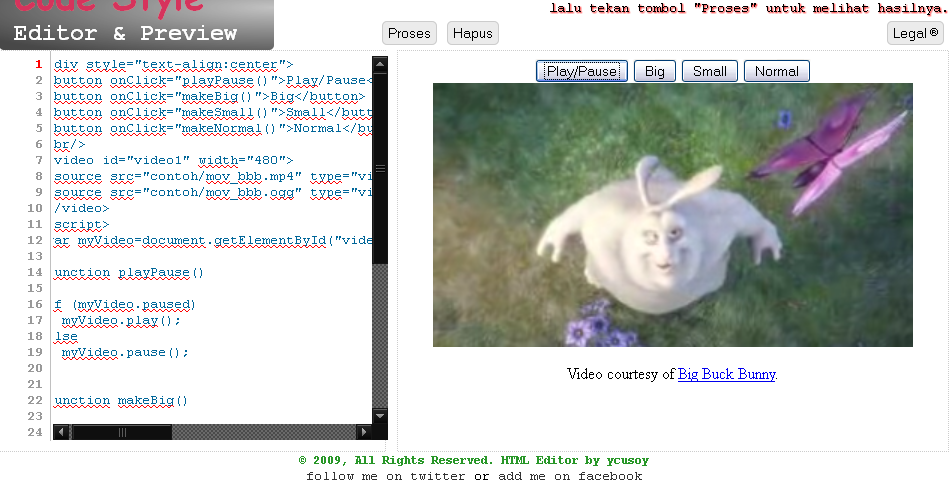Reset video size with Normal button
Image resolution: width=949 pixels, height=487 pixels.
pyautogui.click(x=777, y=71)
